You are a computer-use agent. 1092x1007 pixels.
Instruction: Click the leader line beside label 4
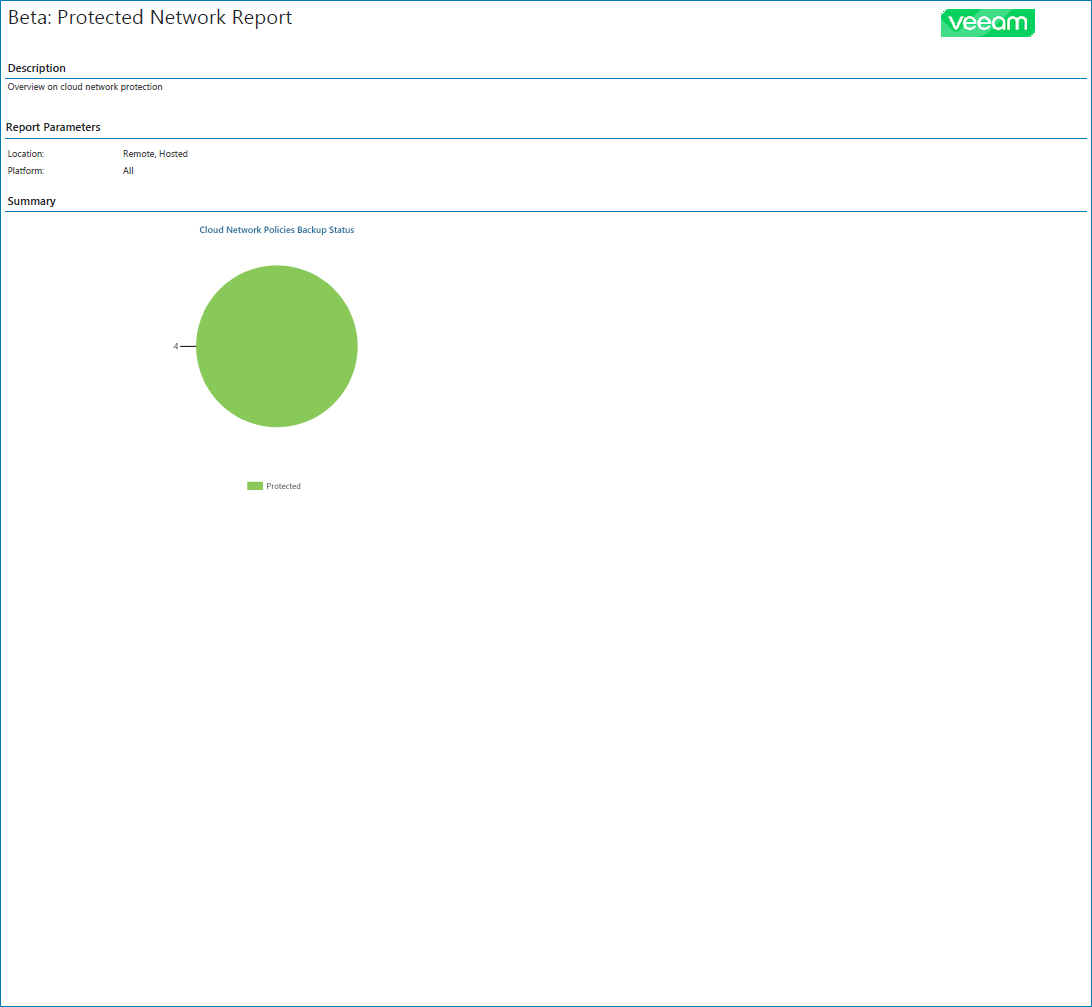click(x=188, y=346)
